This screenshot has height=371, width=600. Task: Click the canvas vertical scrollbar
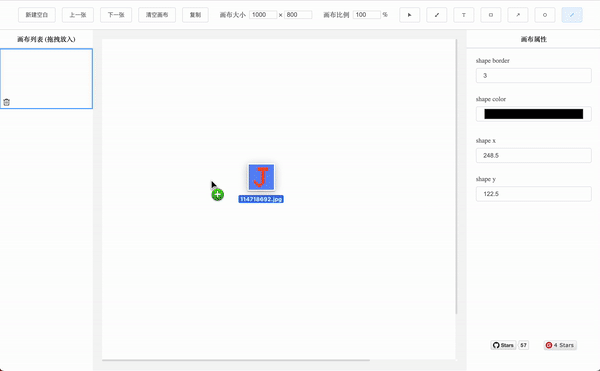pos(456,177)
